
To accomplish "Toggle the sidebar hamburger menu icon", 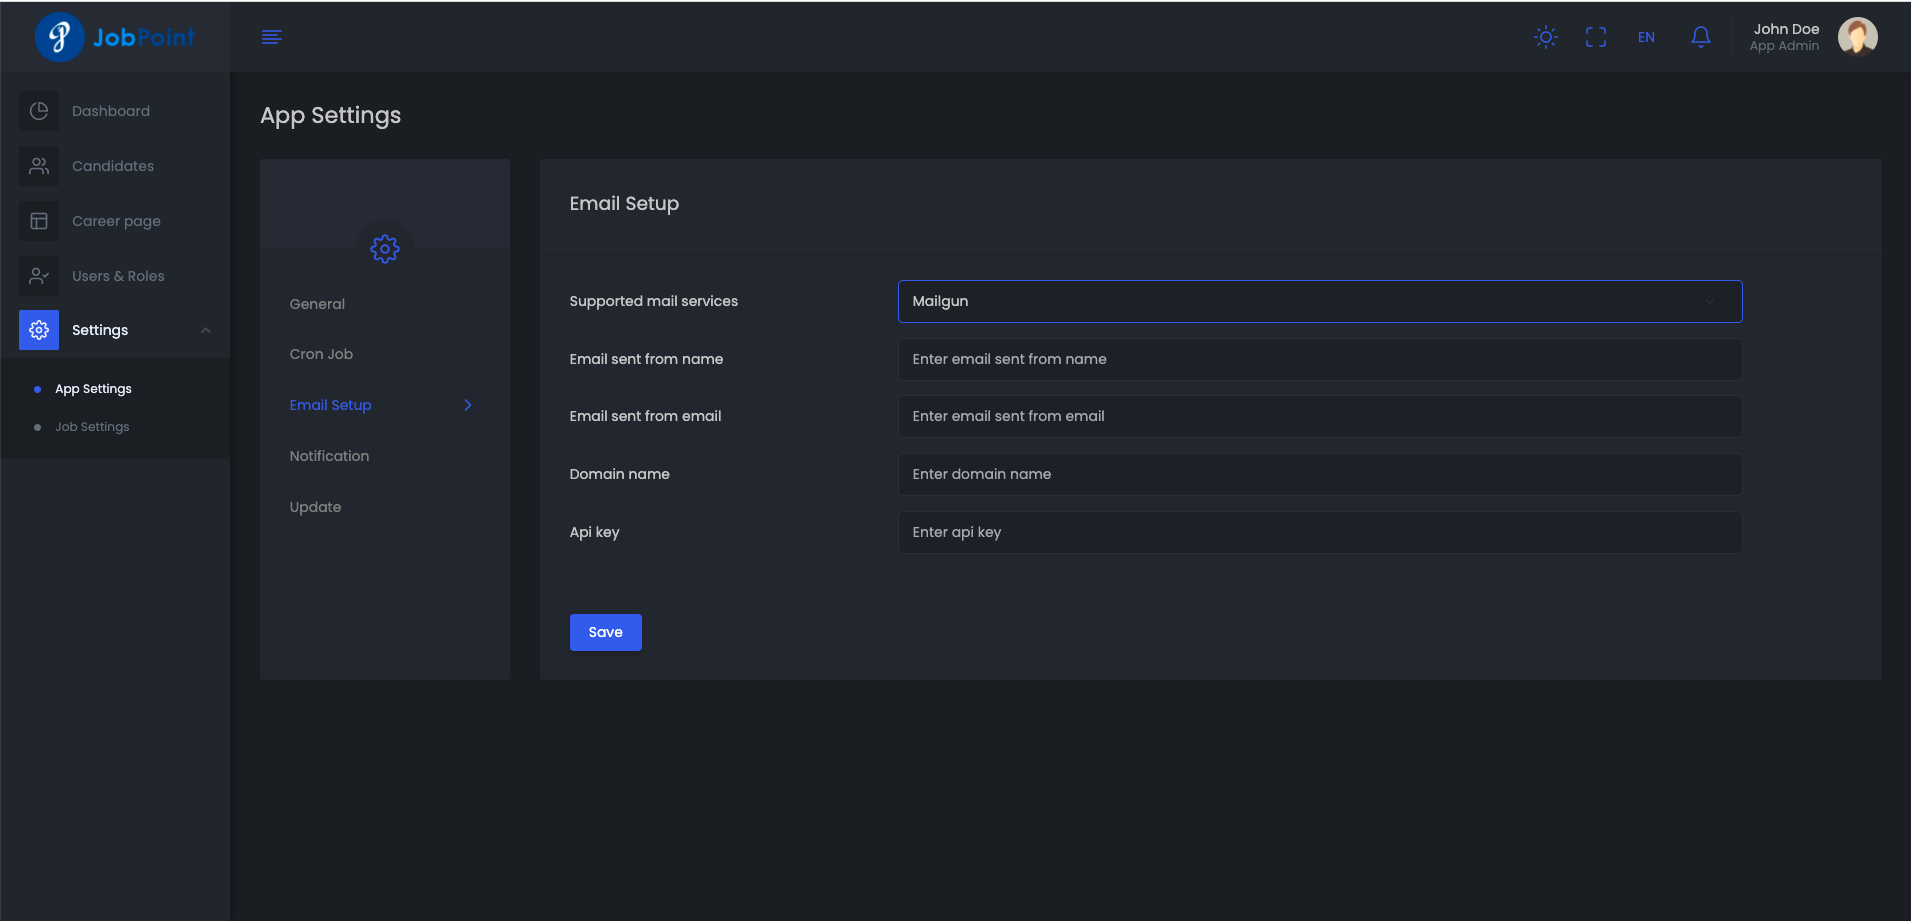I will [271, 37].
